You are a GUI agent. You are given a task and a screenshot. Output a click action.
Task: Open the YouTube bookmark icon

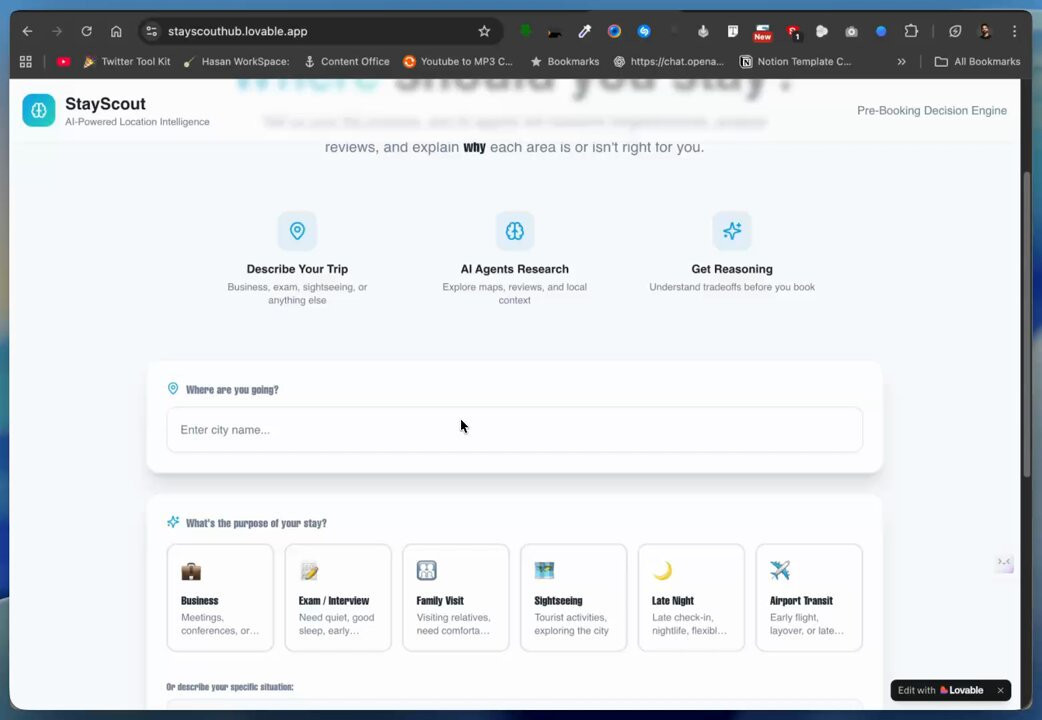pos(64,62)
